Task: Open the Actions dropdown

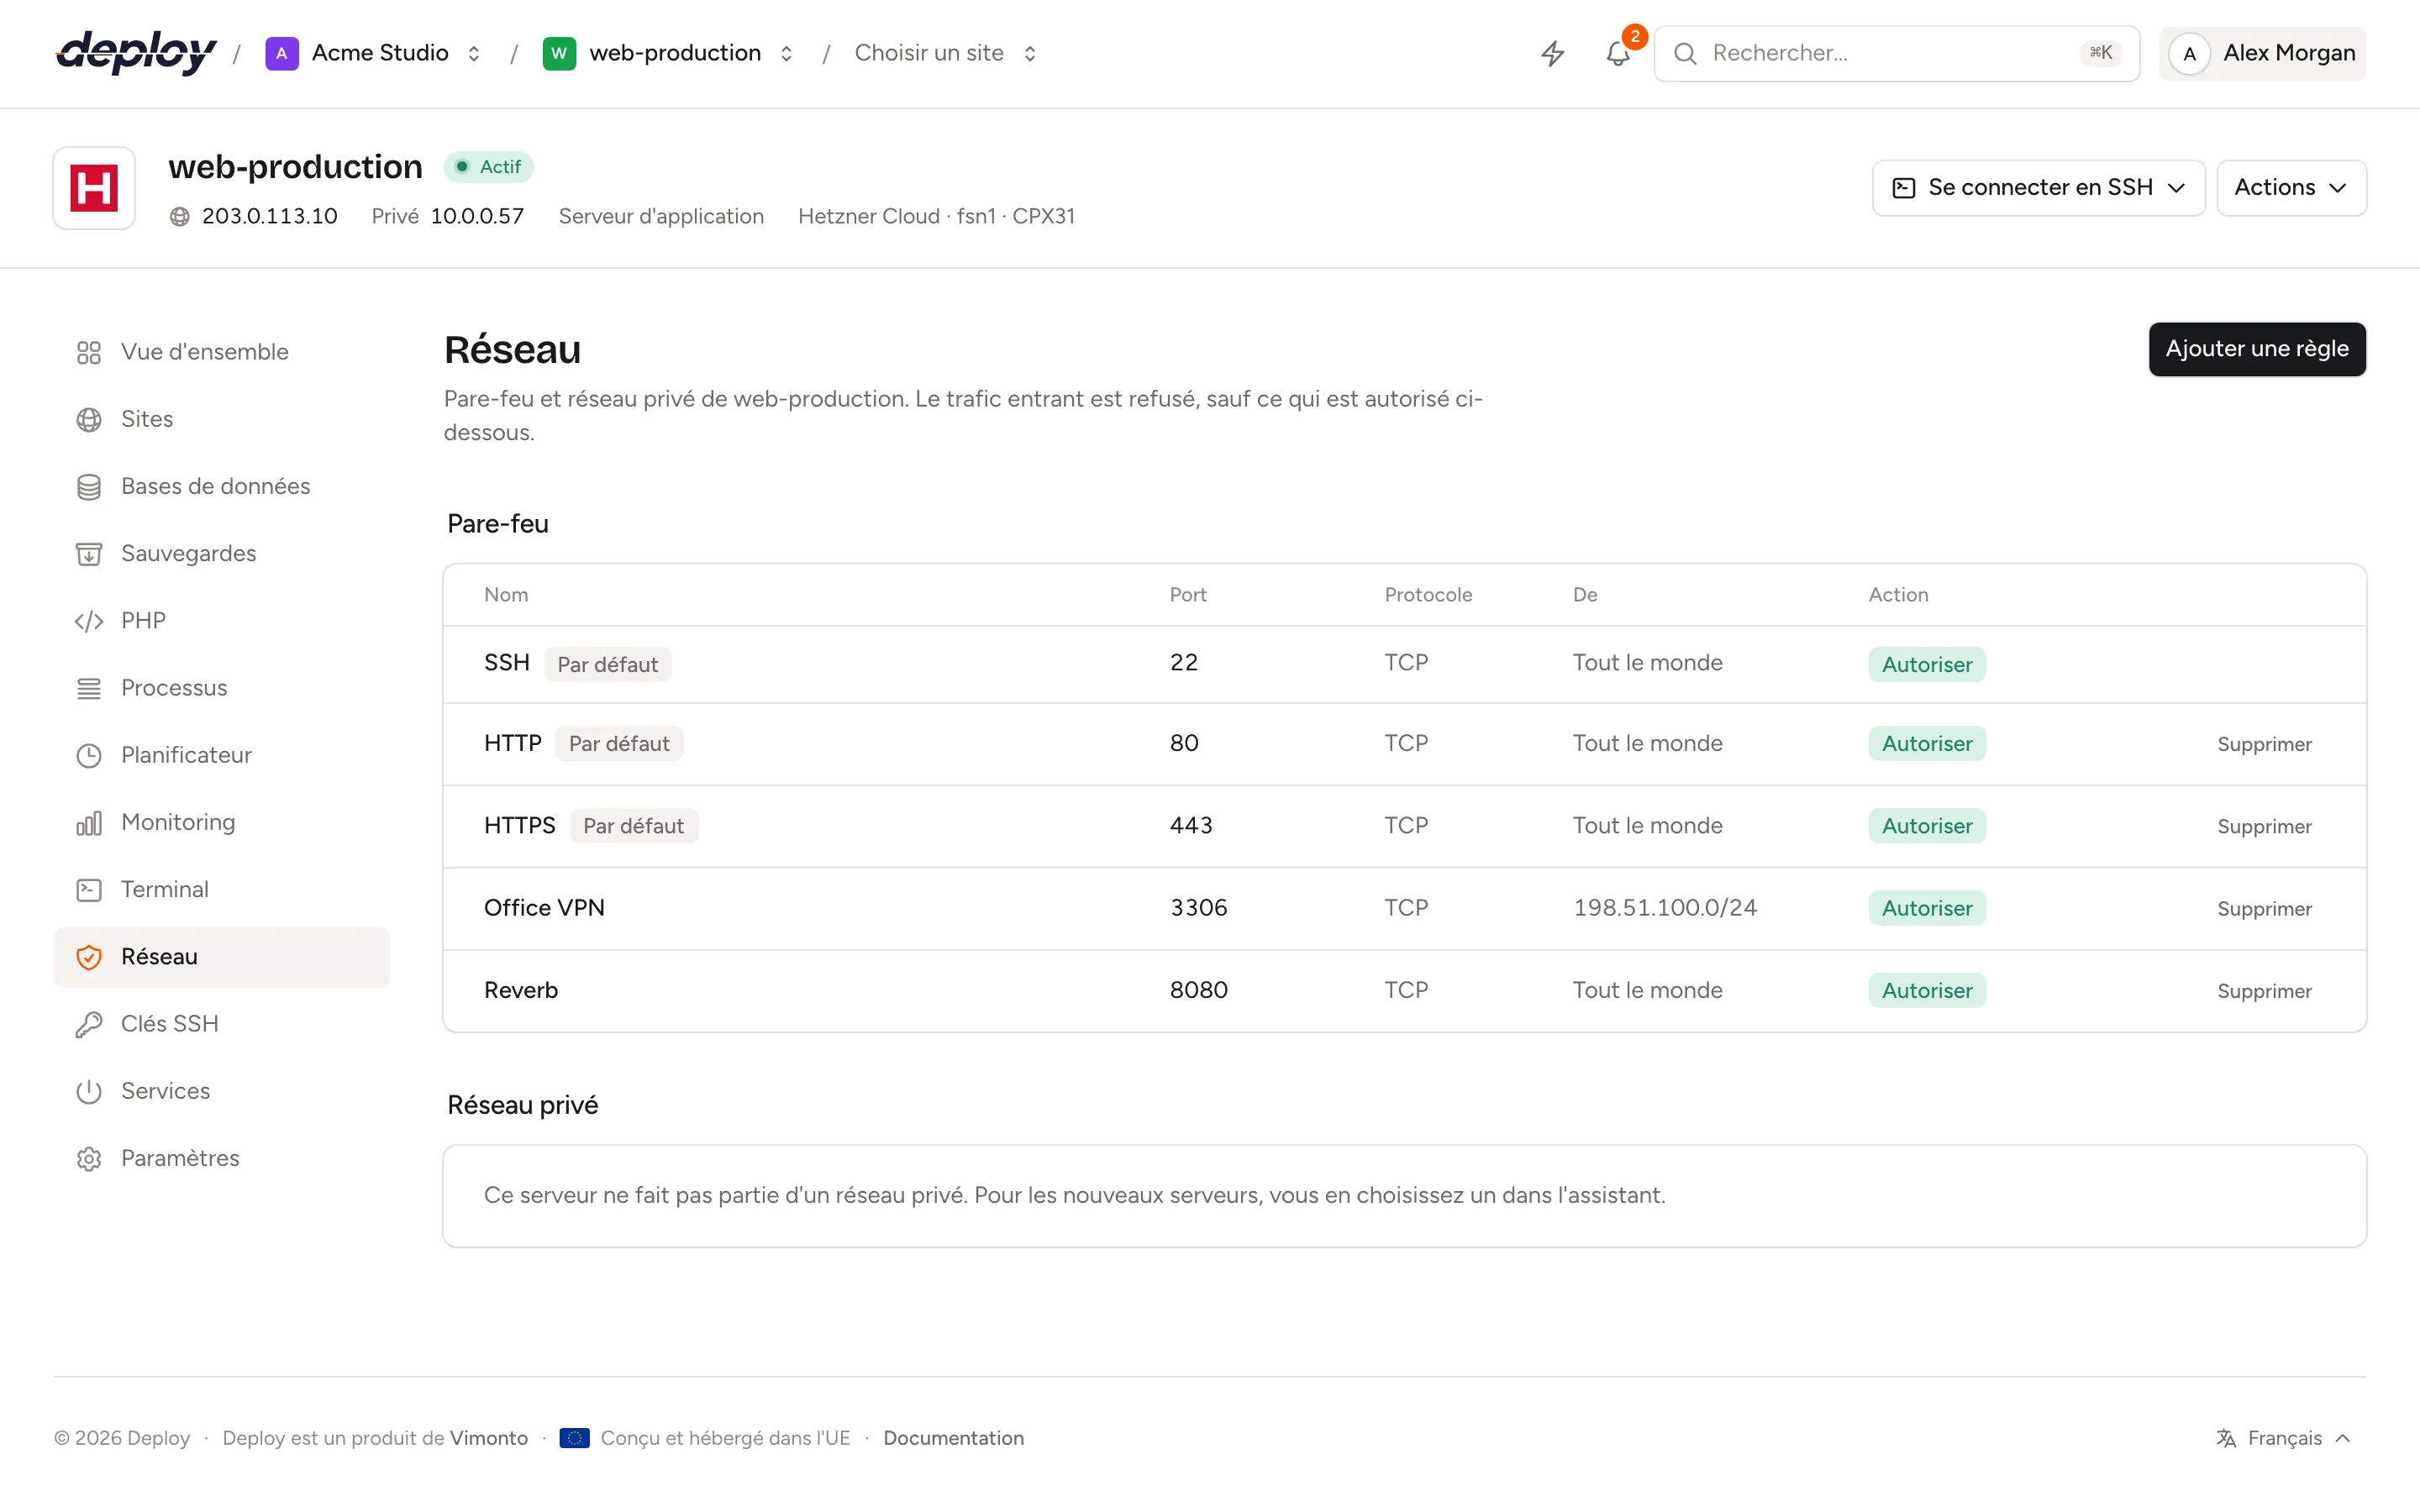Action: click(2291, 188)
